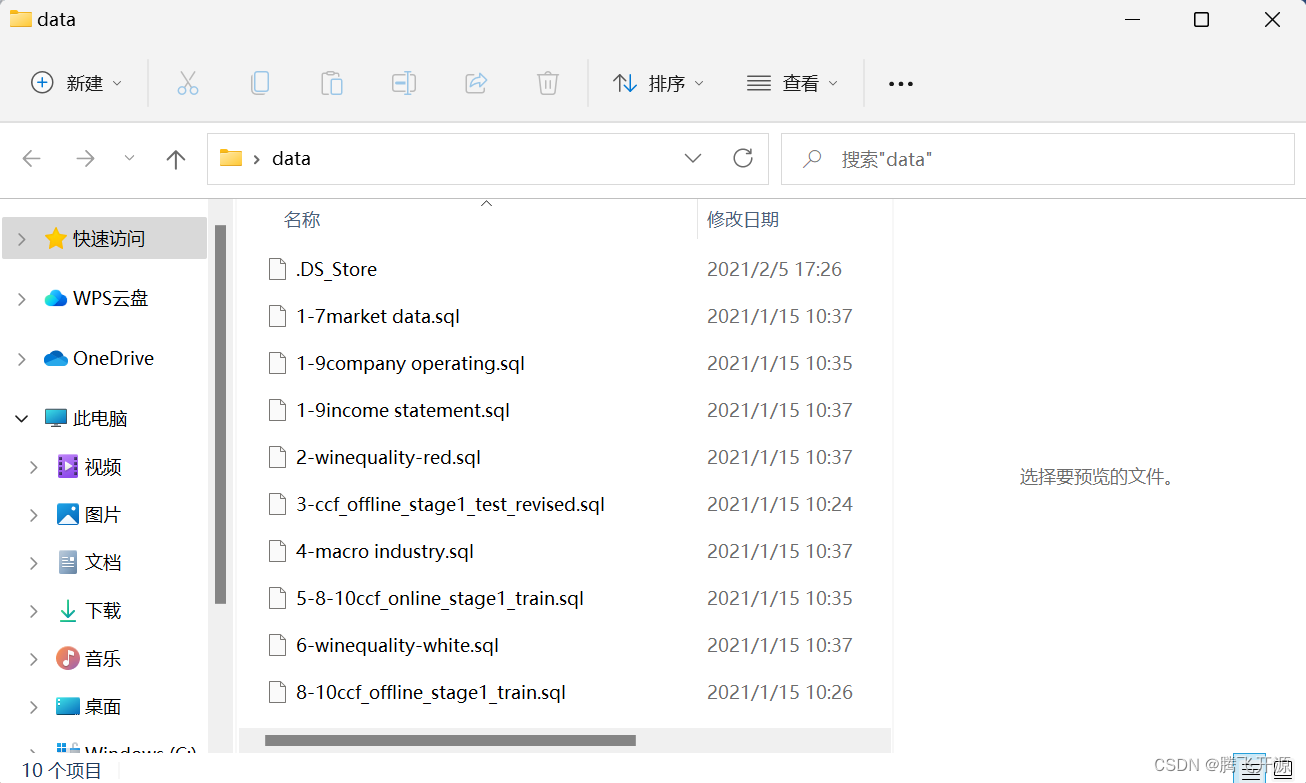Open the 排序 sort dropdown
The width and height of the screenshot is (1306, 783).
[x=658, y=83]
